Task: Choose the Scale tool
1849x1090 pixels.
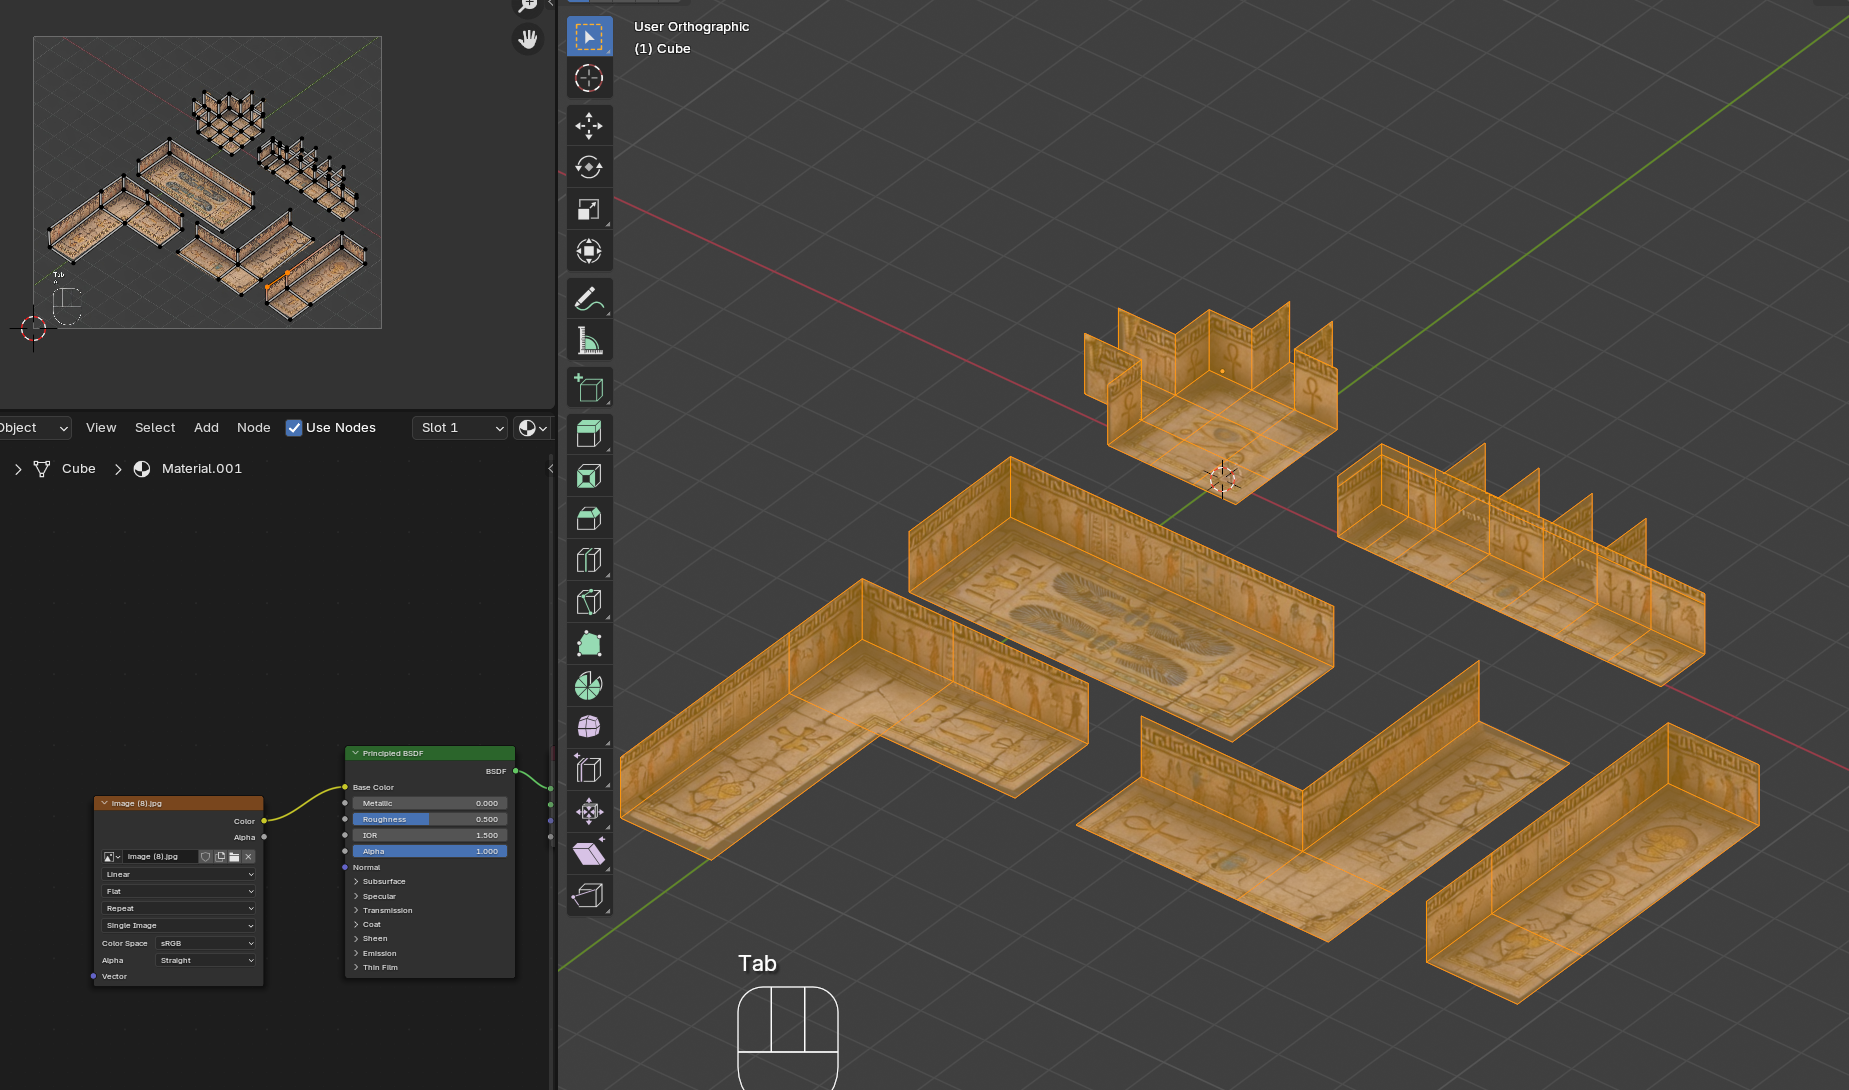Action: click(589, 209)
